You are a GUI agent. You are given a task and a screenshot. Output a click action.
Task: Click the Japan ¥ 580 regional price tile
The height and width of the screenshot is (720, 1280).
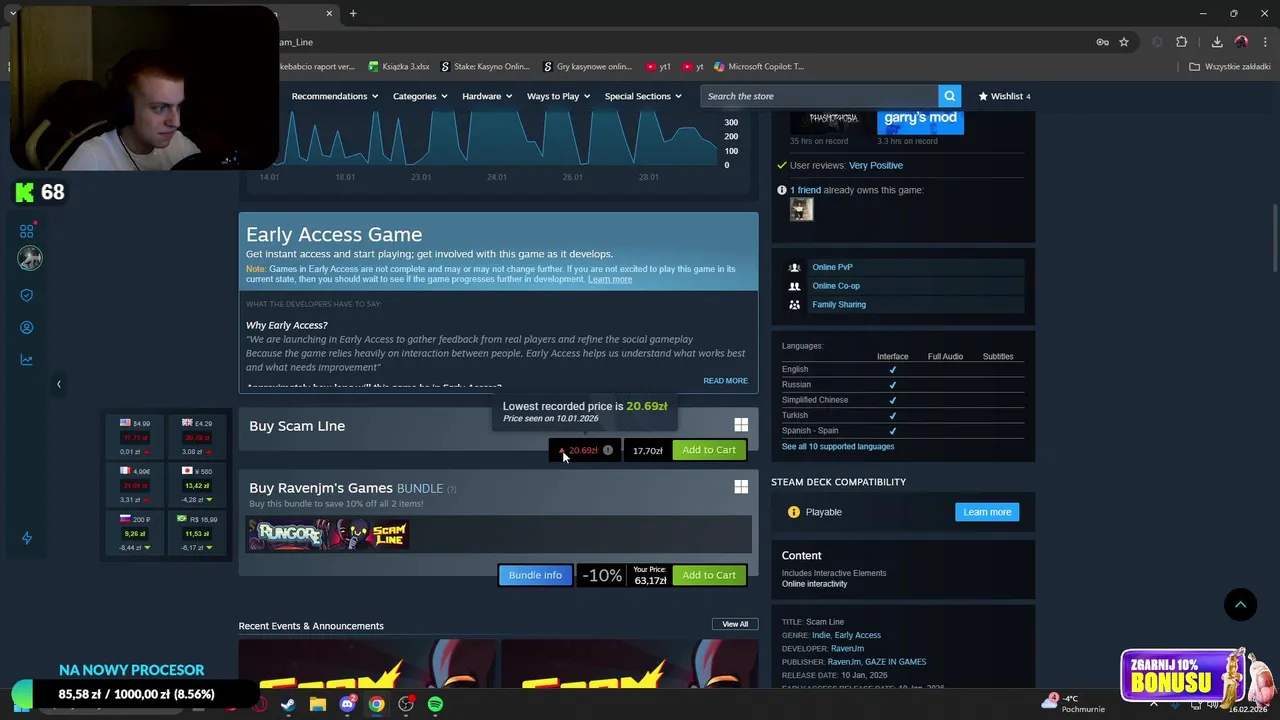click(196, 485)
